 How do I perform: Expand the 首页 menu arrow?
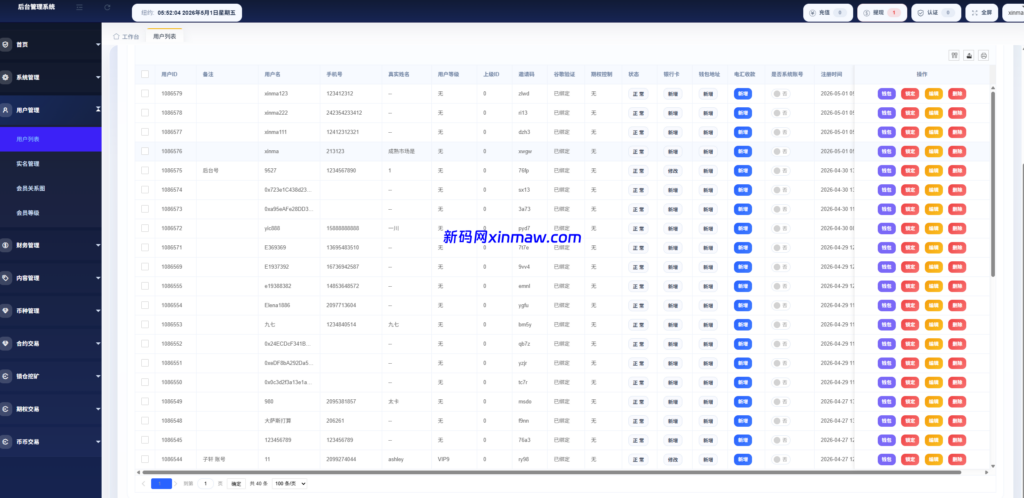pyautogui.click(x=98, y=44)
